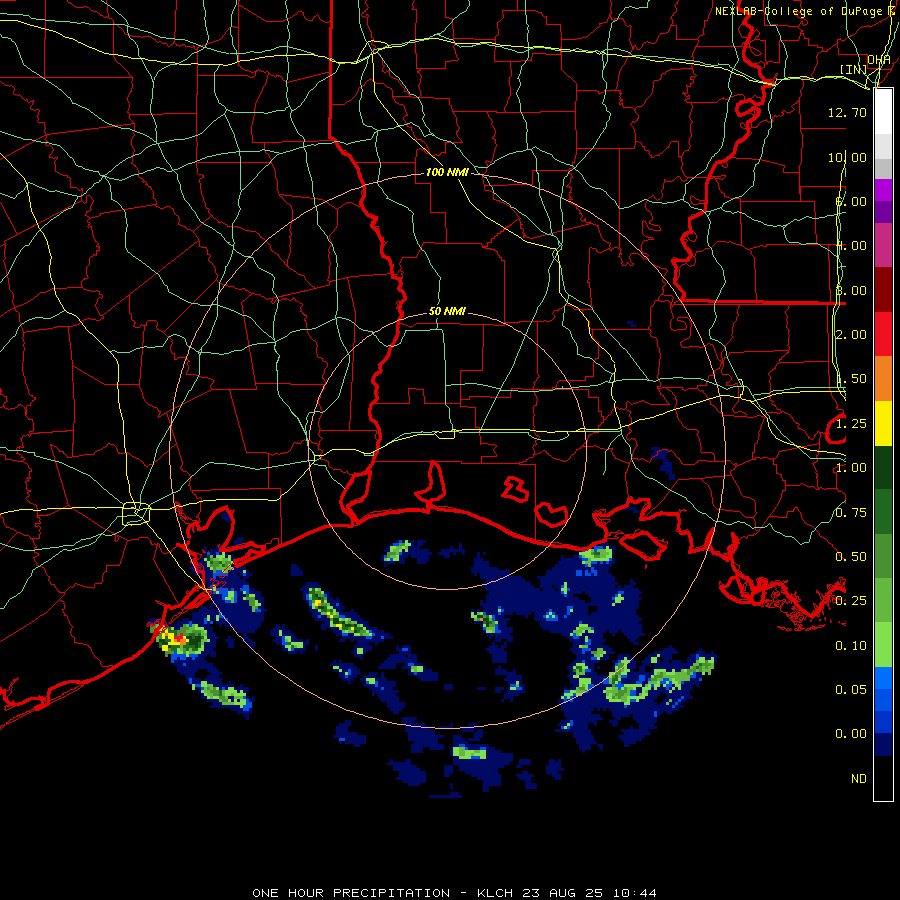
Task: Click the yellow swatch in the precipitation legend
Action: [883, 423]
